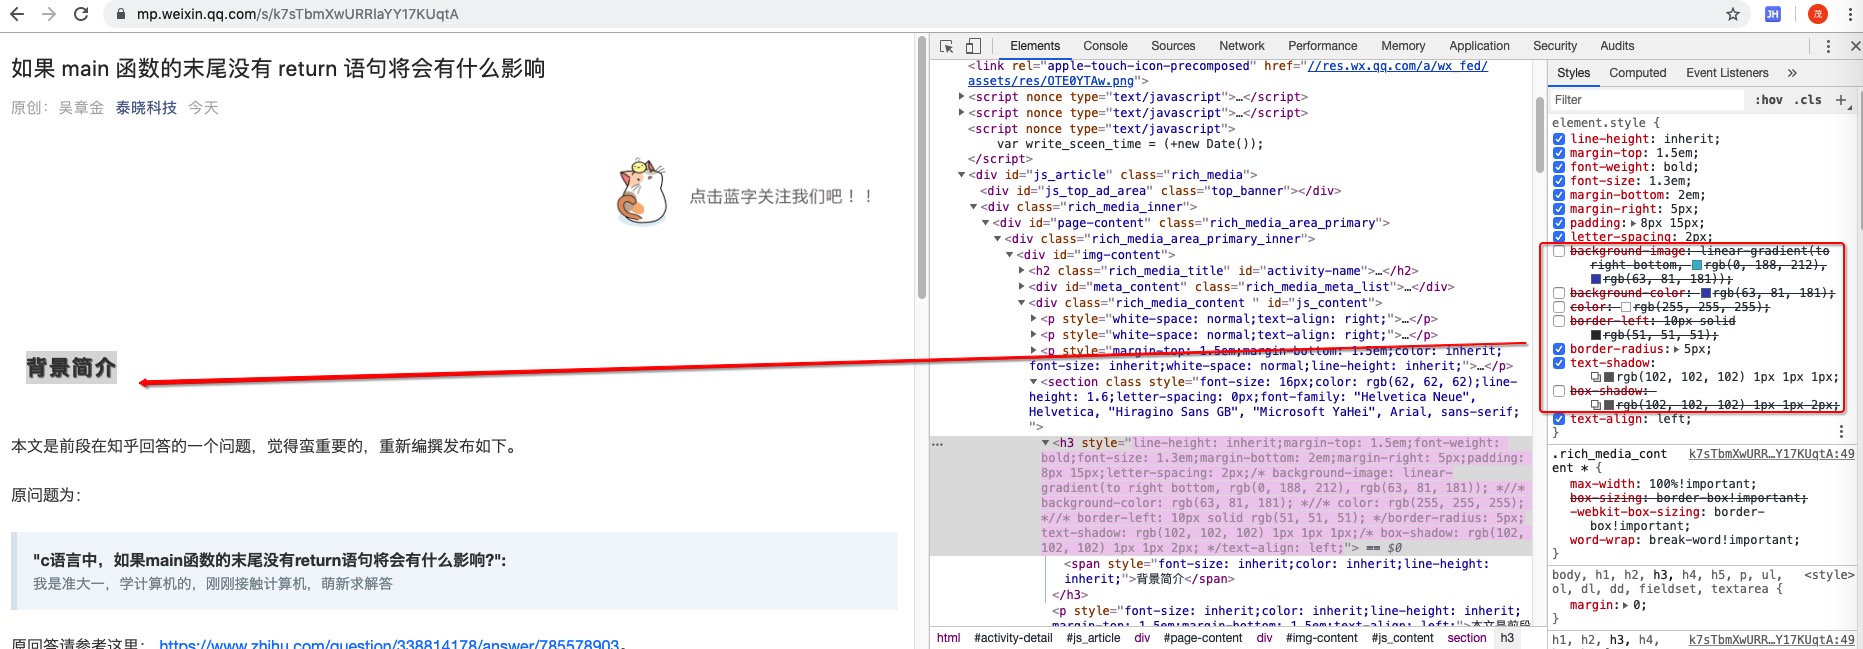Click the cat mascot image in article
Viewport: 1863px width, 649px height.
[642, 191]
